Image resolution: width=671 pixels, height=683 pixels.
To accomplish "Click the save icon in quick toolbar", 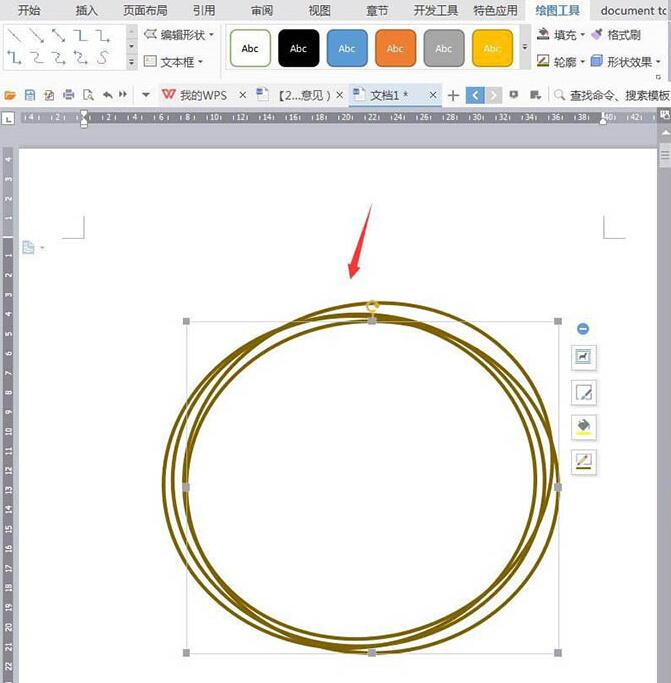I will (30, 96).
